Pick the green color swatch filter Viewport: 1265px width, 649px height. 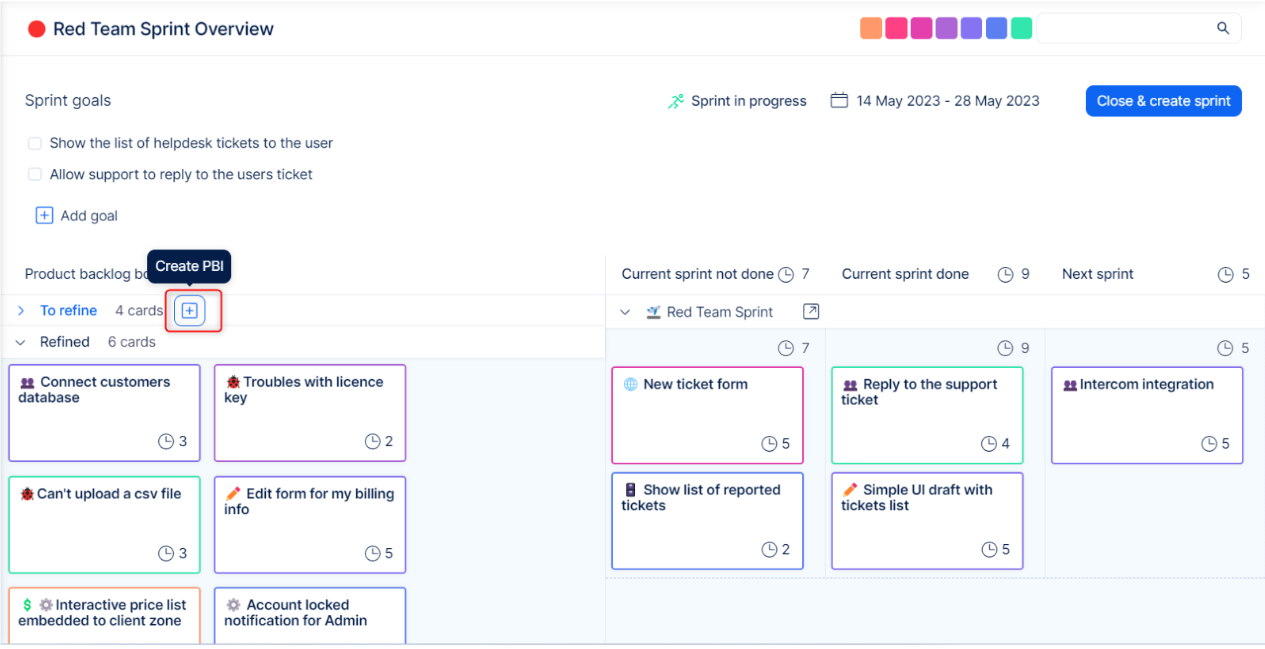[x=1021, y=28]
